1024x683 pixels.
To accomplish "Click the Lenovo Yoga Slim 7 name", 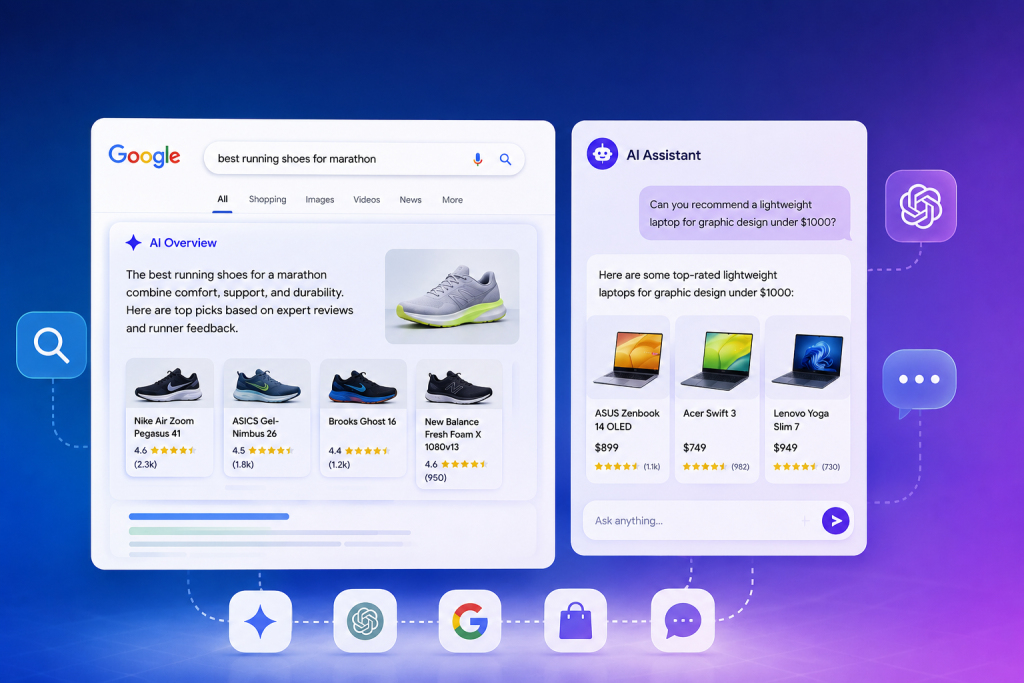I will click(x=801, y=420).
